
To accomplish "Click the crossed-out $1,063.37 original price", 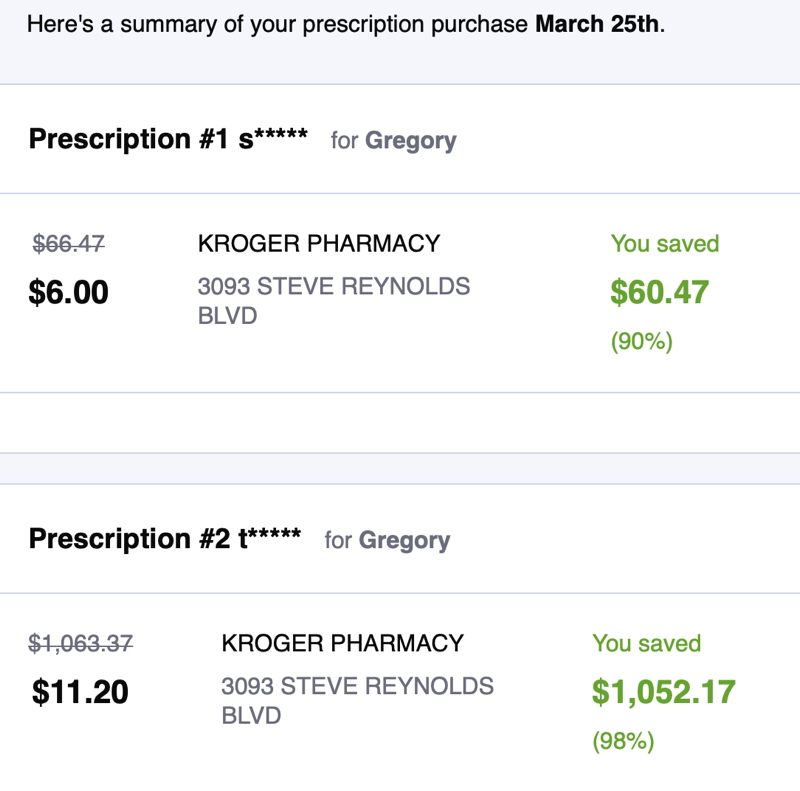I will [81, 643].
